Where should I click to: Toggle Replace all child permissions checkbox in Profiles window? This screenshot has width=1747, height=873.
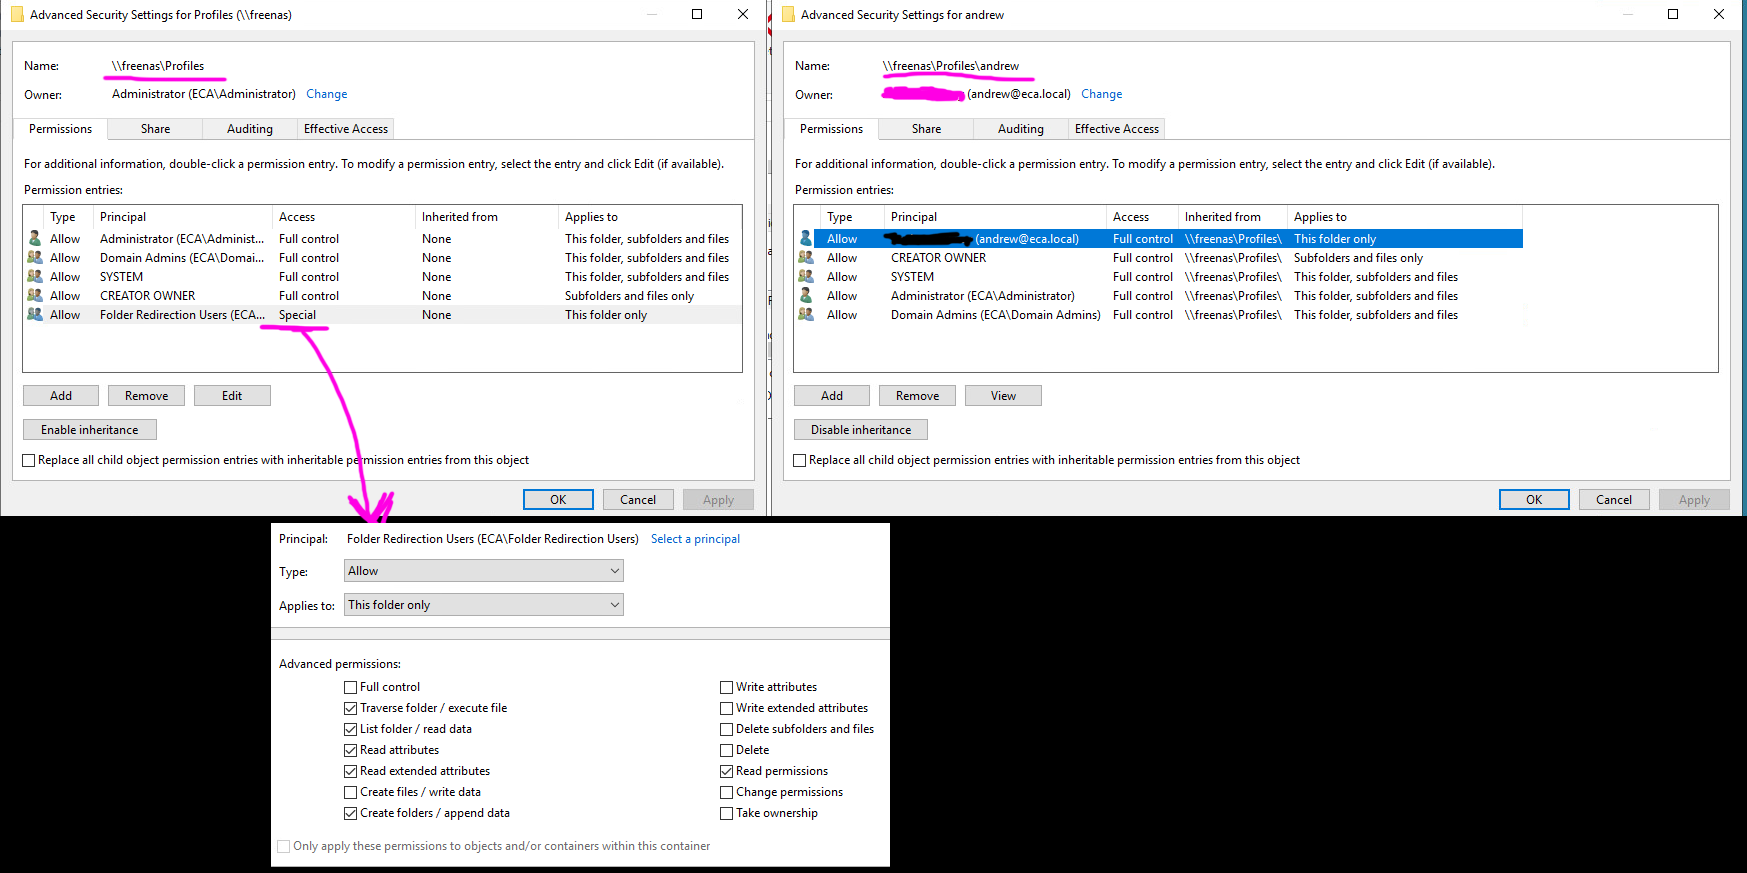[29, 460]
